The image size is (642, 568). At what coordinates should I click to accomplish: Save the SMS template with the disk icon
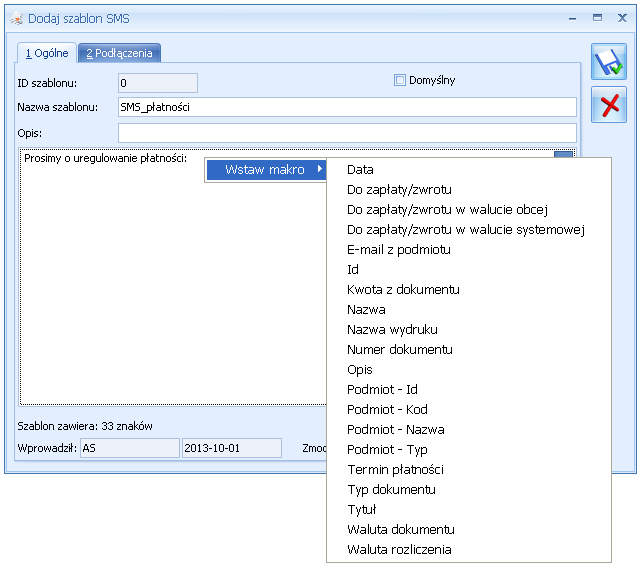[x=608, y=61]
